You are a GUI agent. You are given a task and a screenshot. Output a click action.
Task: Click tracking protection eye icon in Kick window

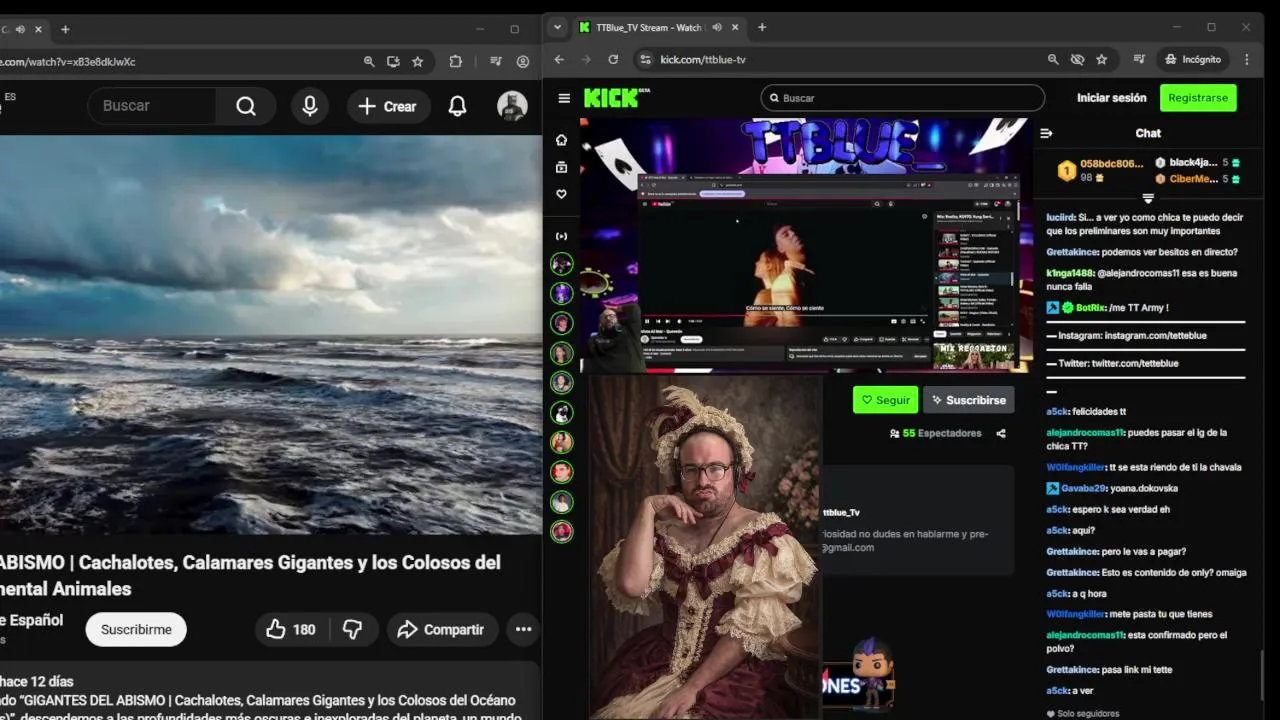click(x=1077, y=60)
